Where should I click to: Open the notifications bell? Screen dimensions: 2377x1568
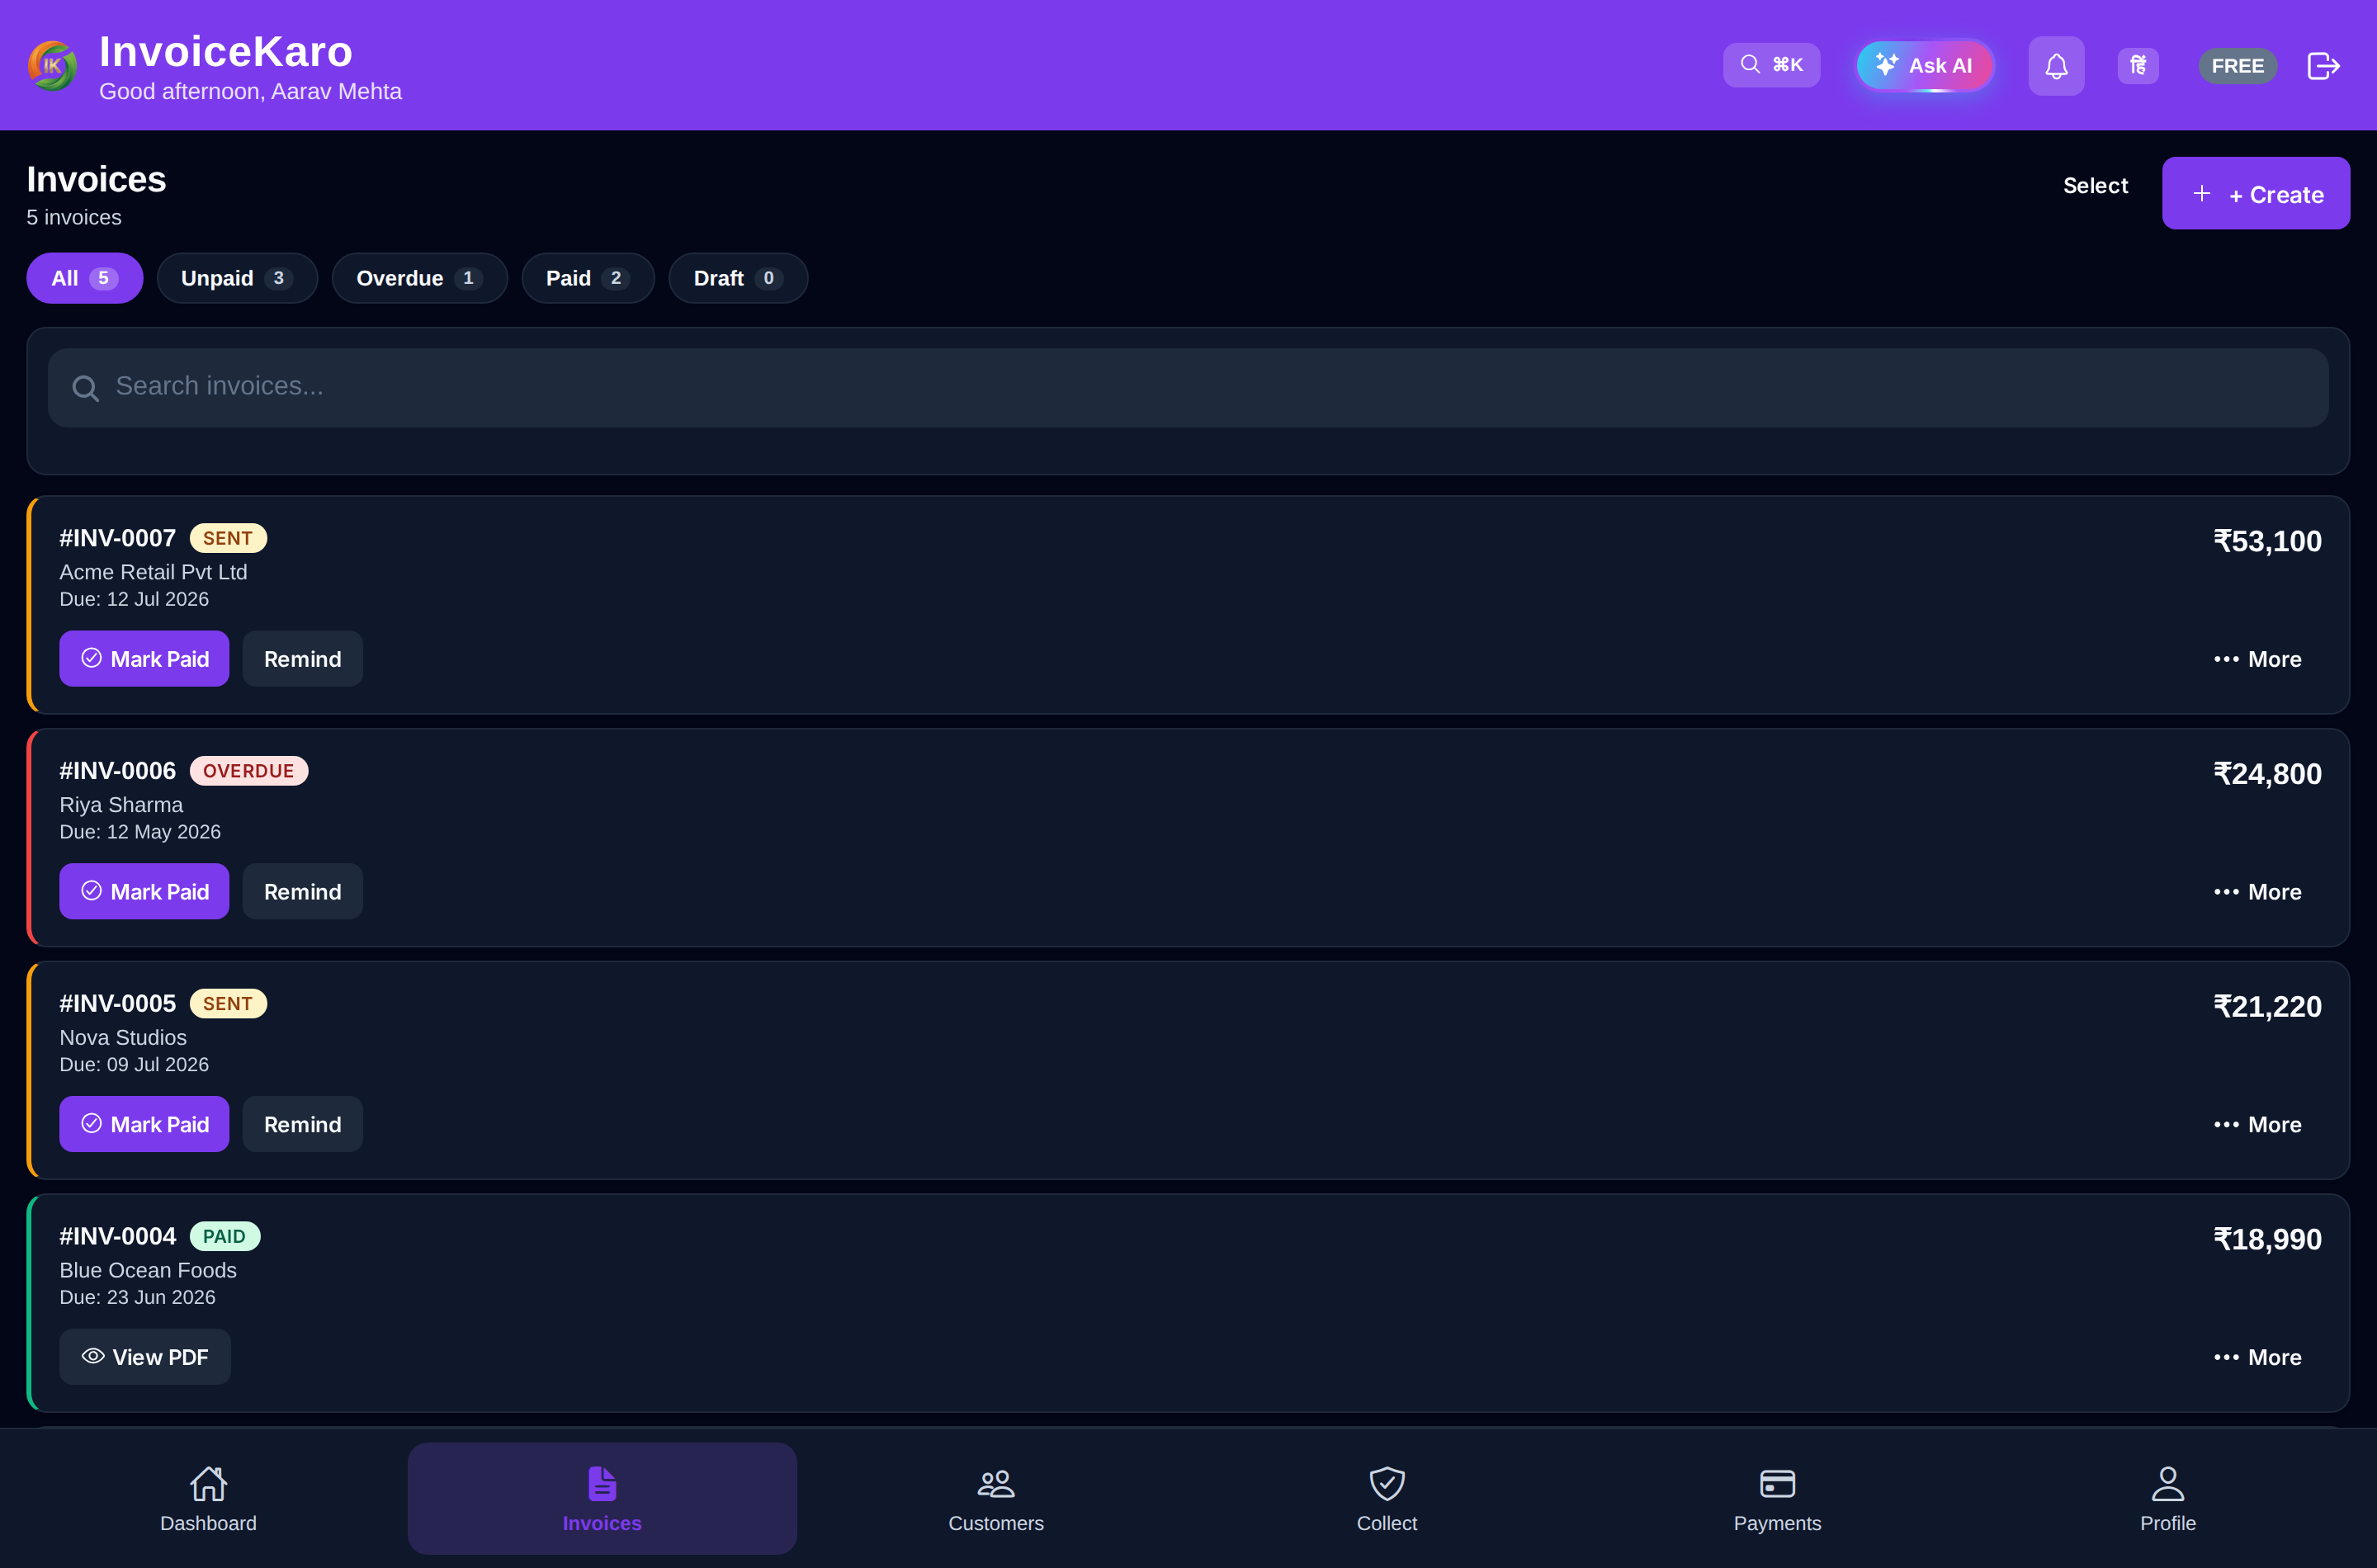click(2056, 66)
